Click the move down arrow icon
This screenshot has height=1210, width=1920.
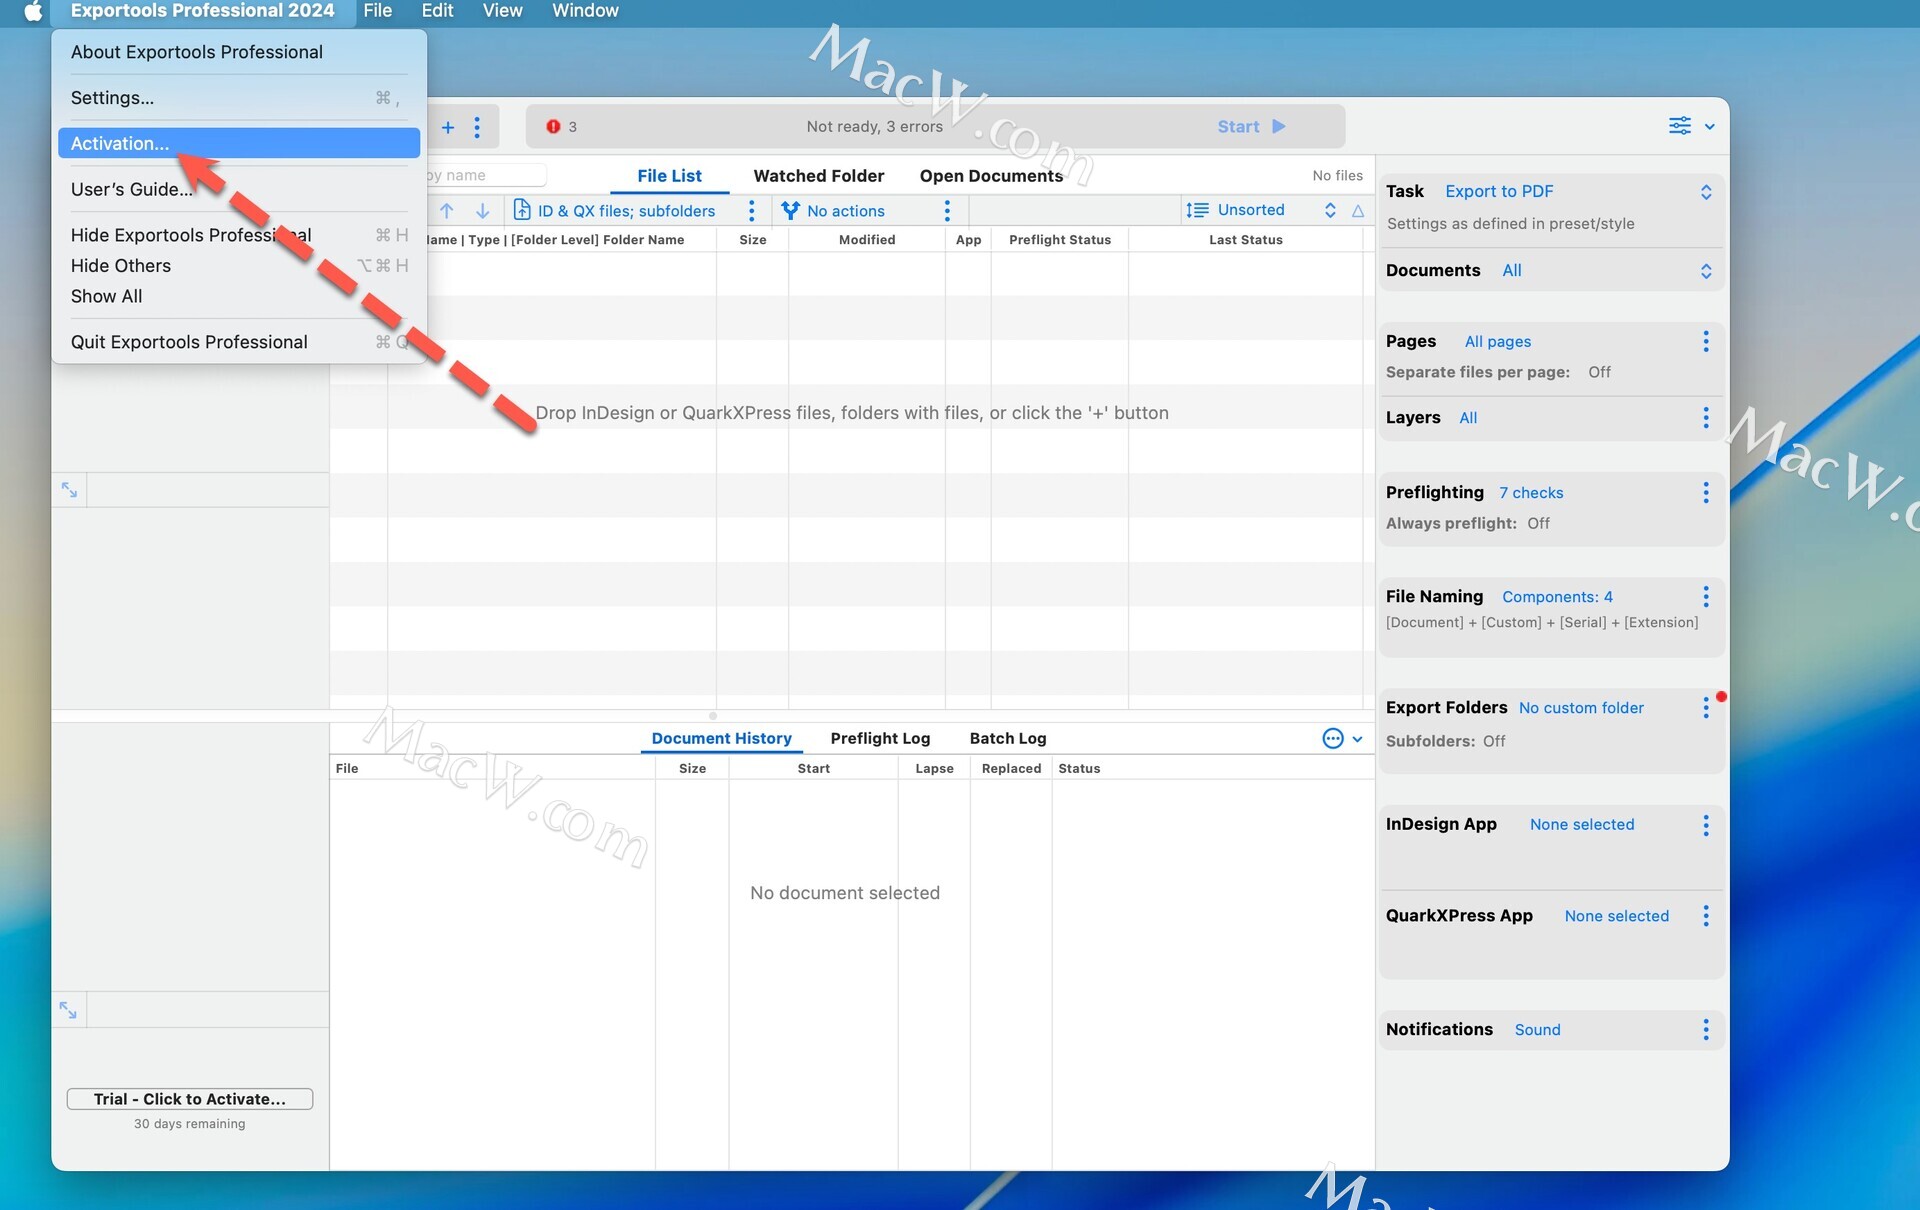click(x=482, y=211)
